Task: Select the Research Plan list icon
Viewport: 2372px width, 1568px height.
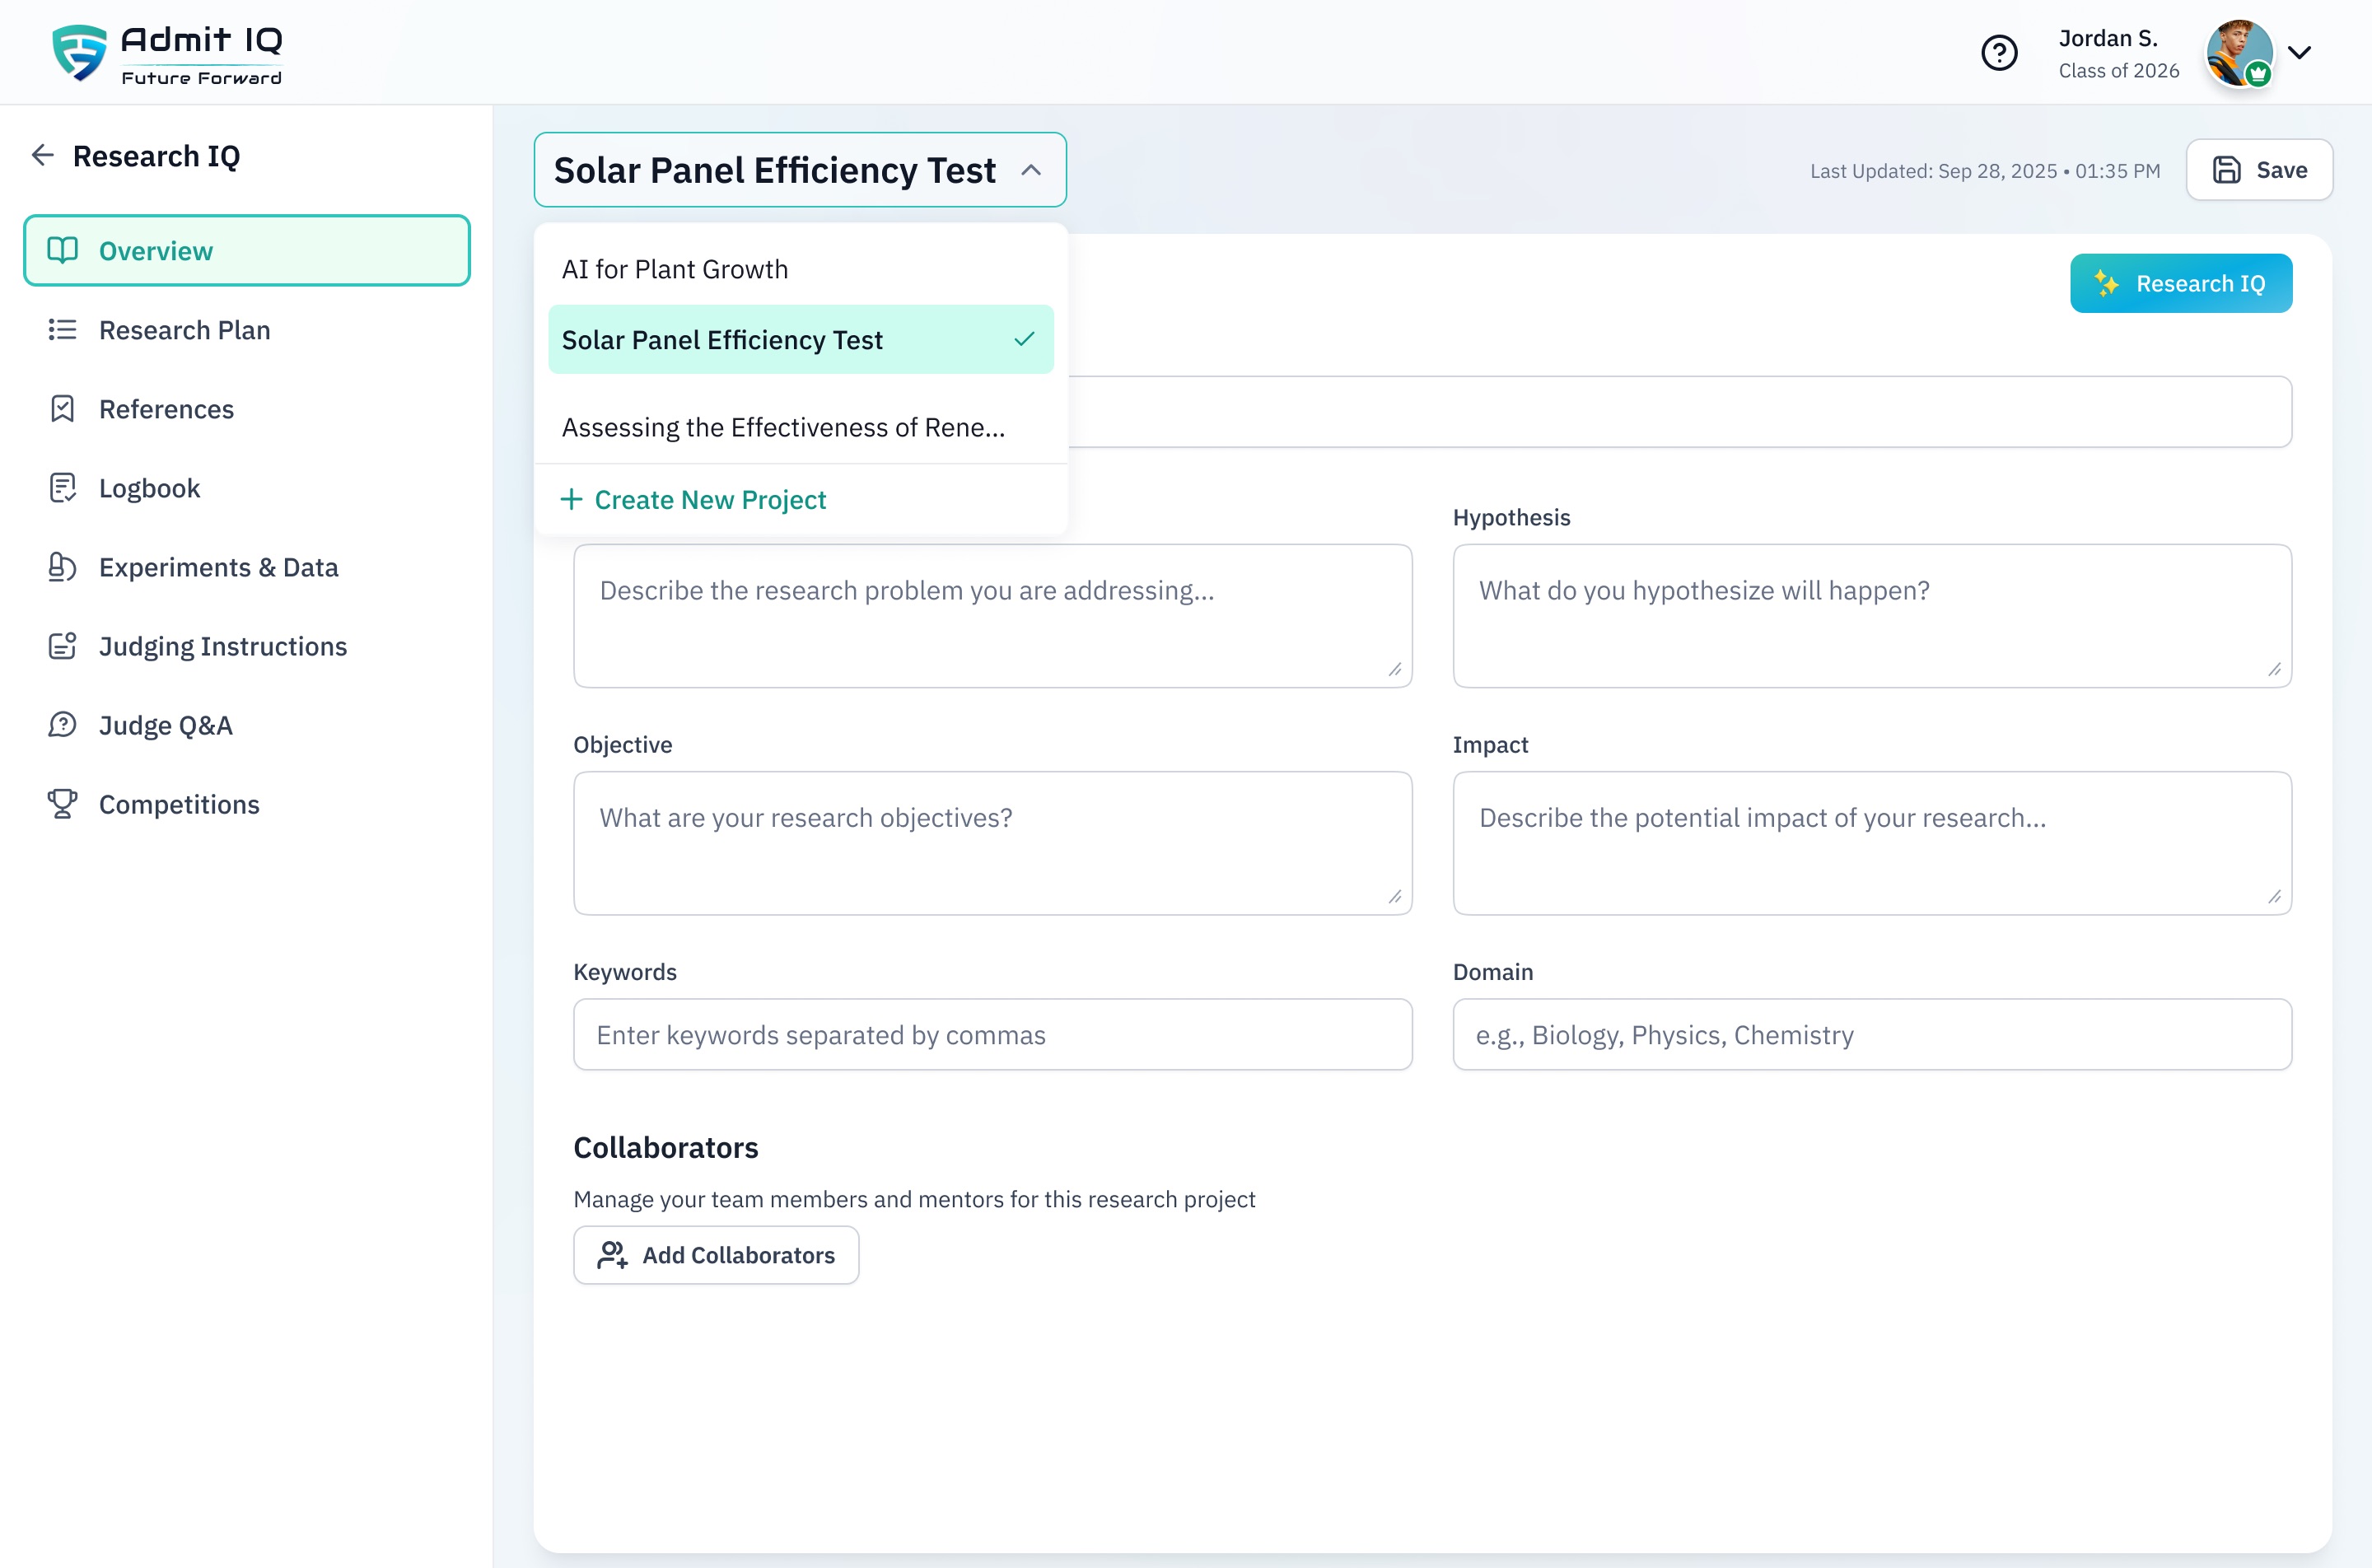Action: (63, 329)
